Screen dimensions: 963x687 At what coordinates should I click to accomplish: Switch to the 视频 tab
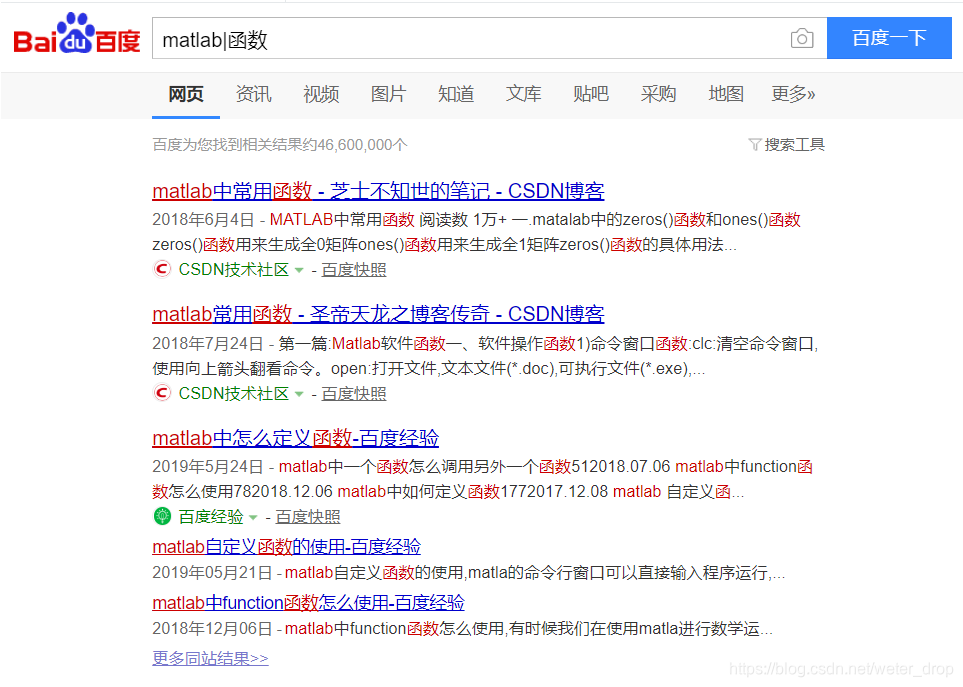(321, 94)
